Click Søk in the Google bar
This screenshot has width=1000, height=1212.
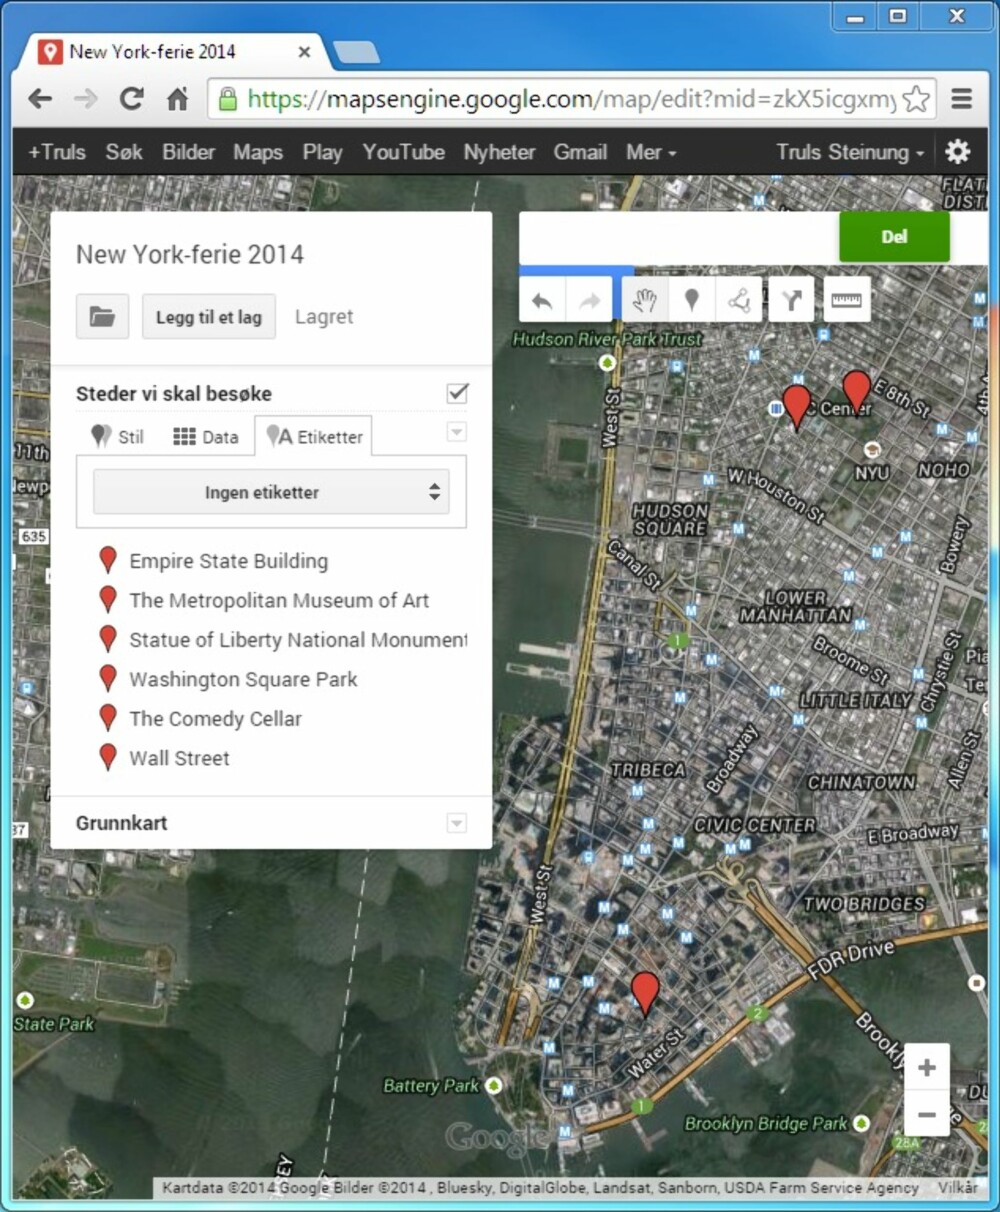(124, 152)
